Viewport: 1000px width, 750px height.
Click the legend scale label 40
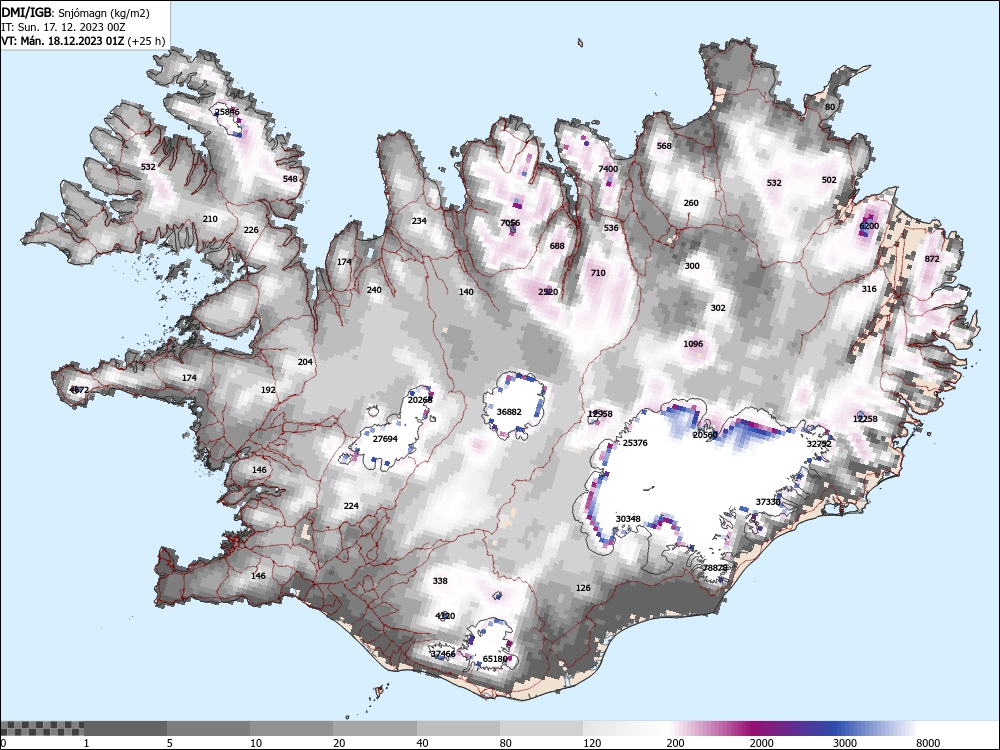(423, 743)
